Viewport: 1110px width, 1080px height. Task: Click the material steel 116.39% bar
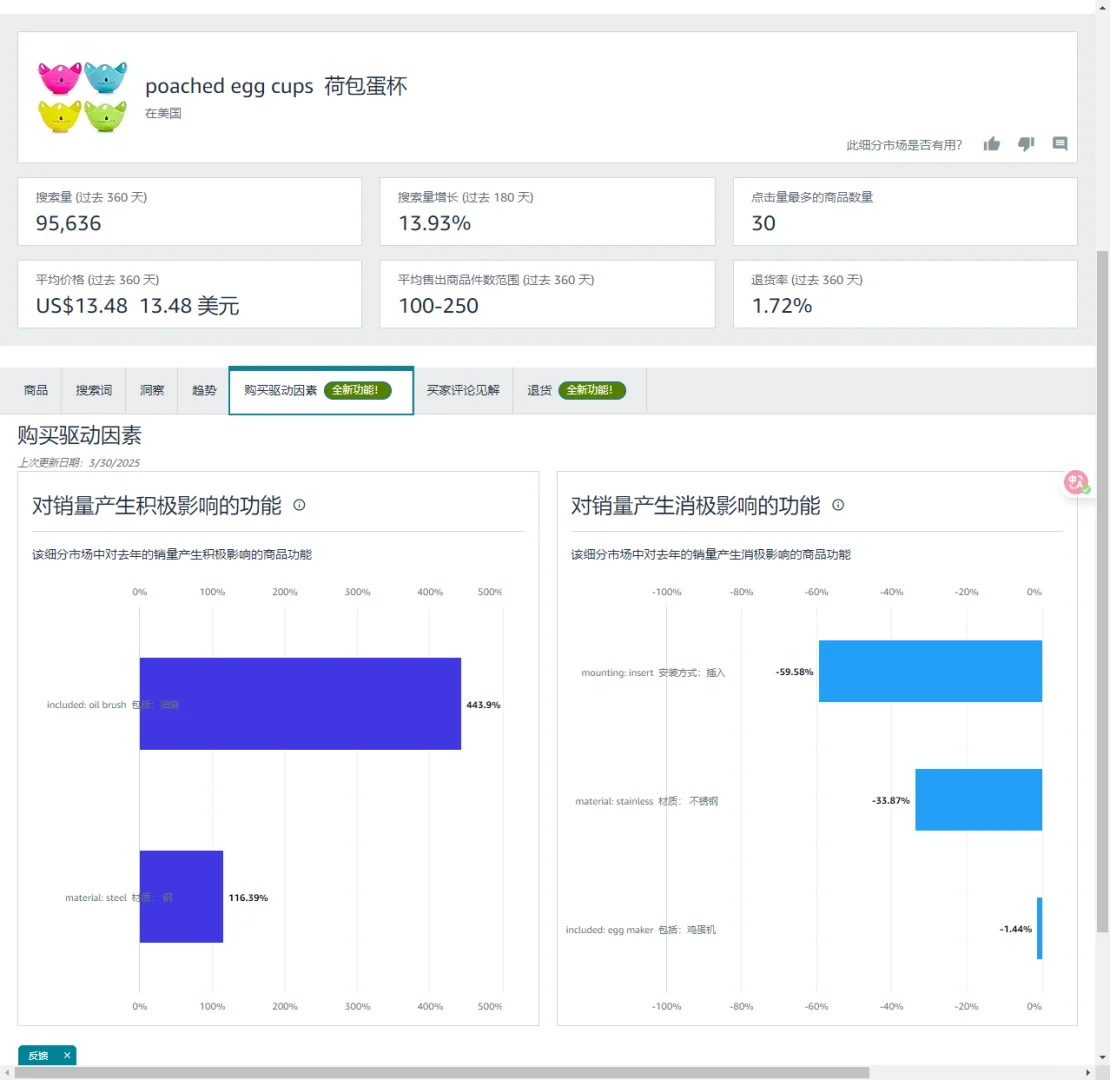click(x=181, y=897)
